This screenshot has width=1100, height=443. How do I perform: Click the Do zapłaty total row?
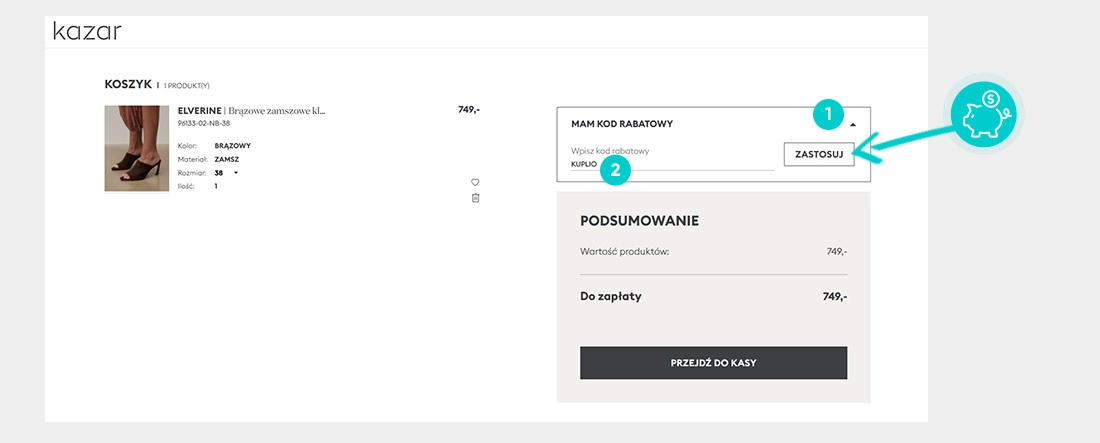click(x=713, y=297)
